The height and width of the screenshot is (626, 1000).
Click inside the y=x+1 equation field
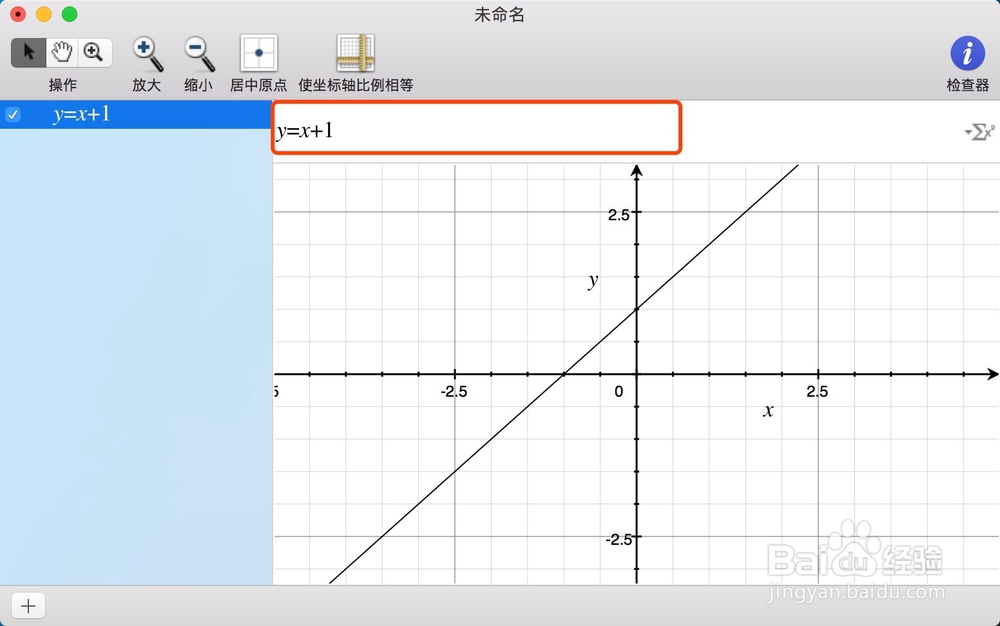click(x=477, y=128)
